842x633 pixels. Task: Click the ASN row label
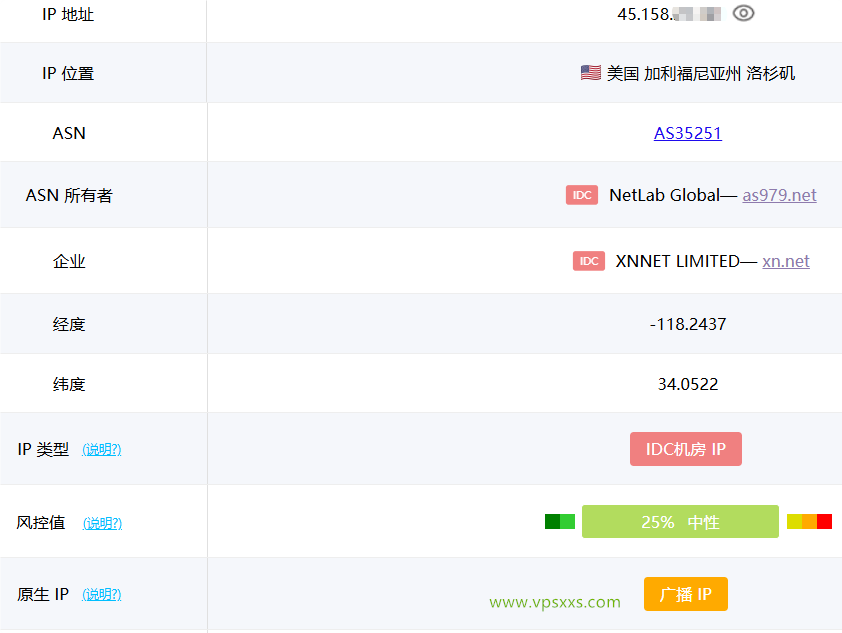click(69, 133)
